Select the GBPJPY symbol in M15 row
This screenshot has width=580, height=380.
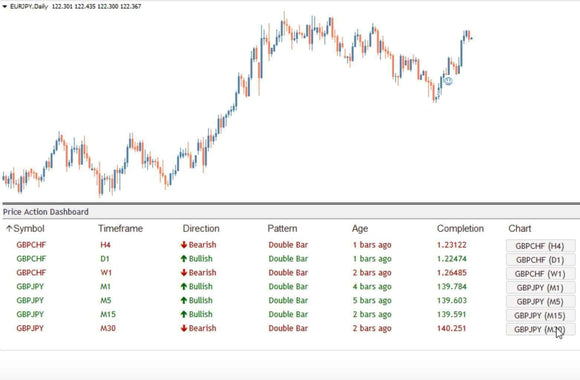(30, 314)
